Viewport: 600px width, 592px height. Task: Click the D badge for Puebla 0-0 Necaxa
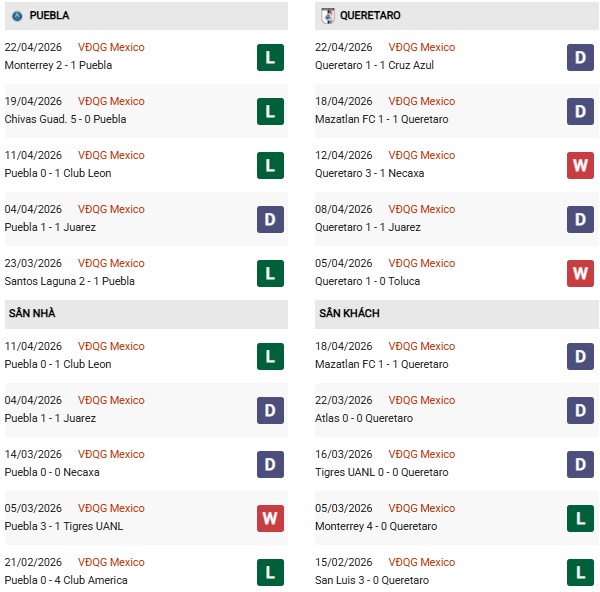[270, 464]
